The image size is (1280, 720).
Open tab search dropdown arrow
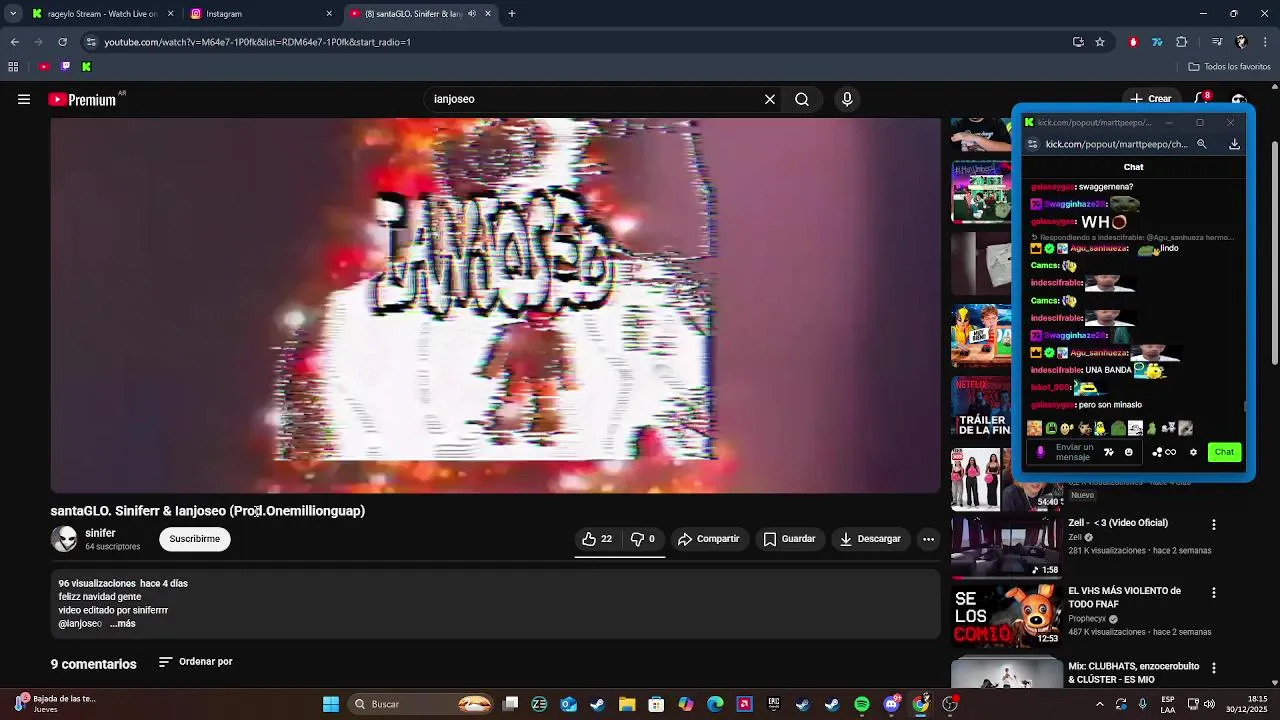pyautogui.click(x=12, y=14)
